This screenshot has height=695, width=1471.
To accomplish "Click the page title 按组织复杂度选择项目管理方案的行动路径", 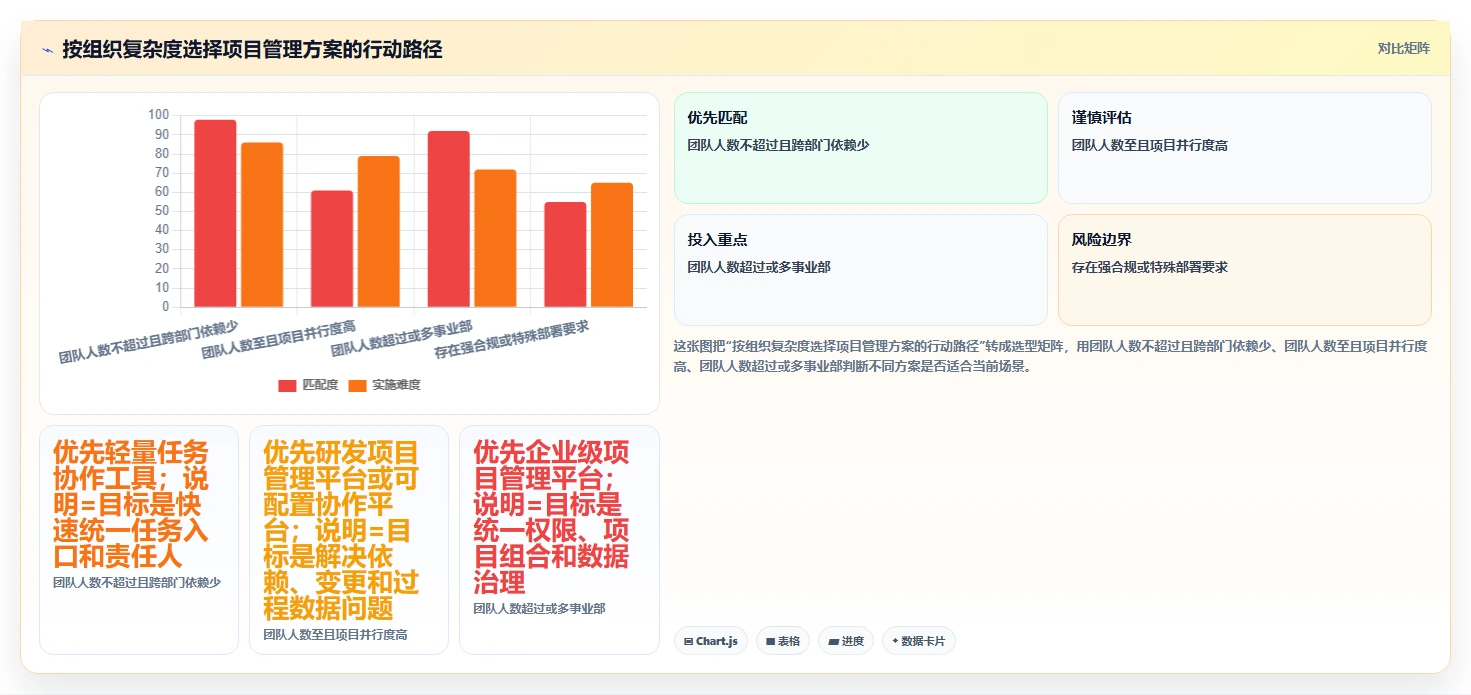I will [x=252, y=49].
